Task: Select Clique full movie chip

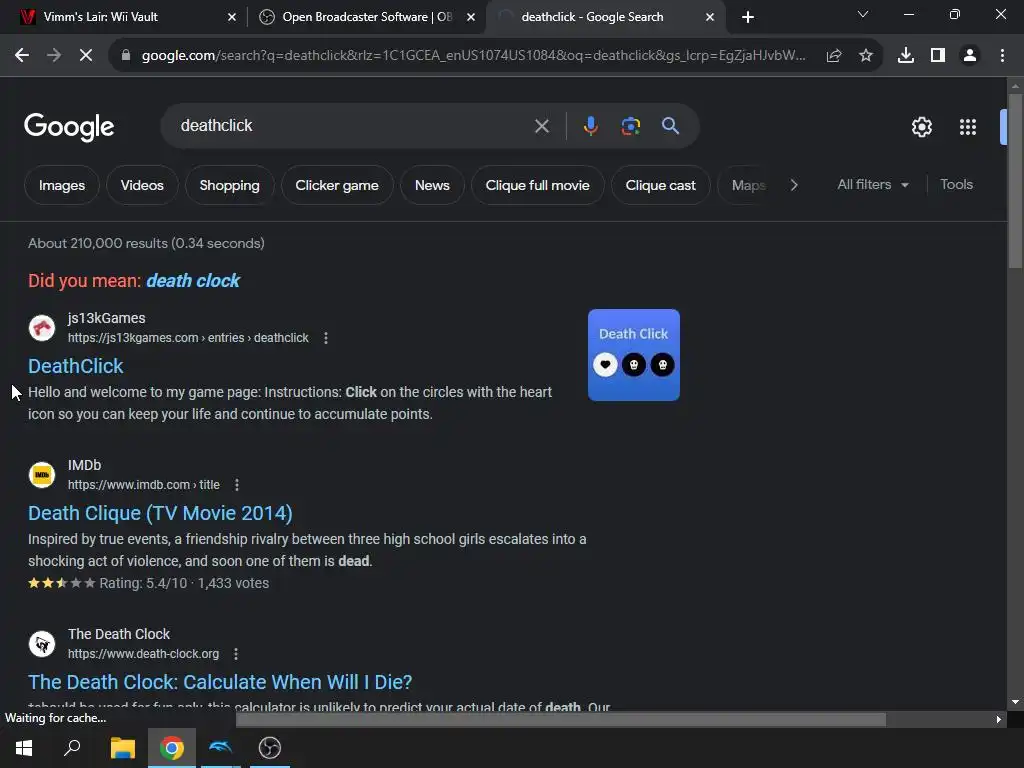Action: click(x=537, y=185)
